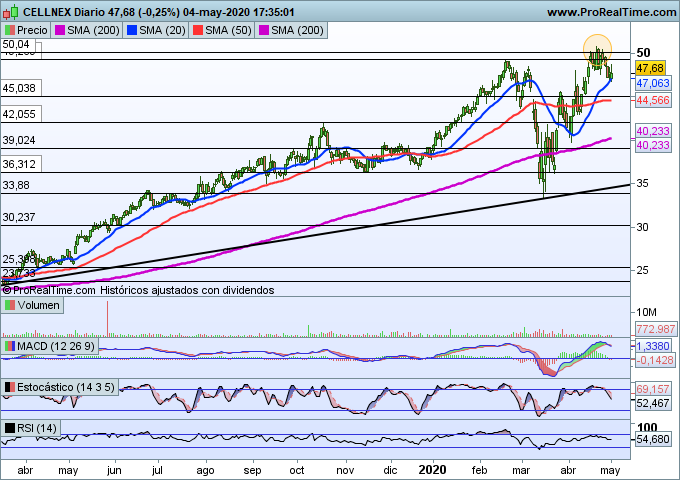This screenshot has width=680, height=480.
Task: Click the www.ProRealTime.com link
Action: [x=611, y=12]
